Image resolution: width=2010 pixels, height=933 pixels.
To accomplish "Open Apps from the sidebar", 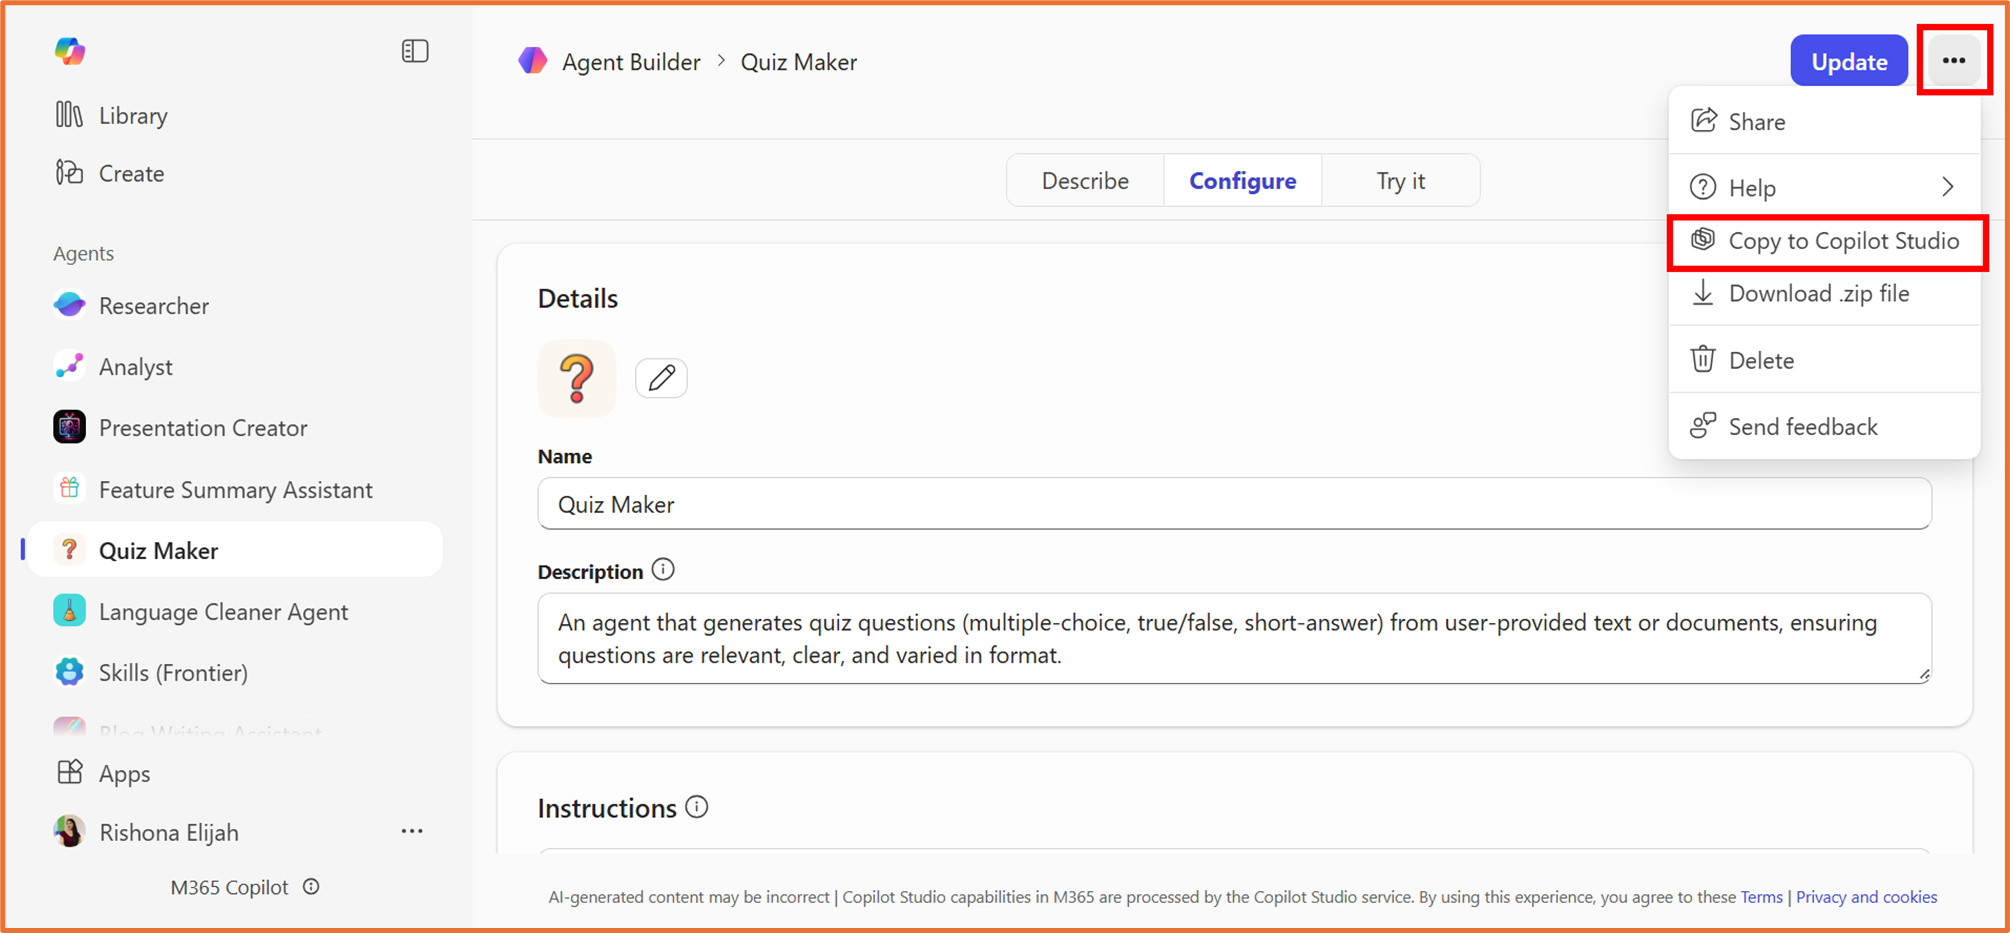I will click(x=104, y=773).
